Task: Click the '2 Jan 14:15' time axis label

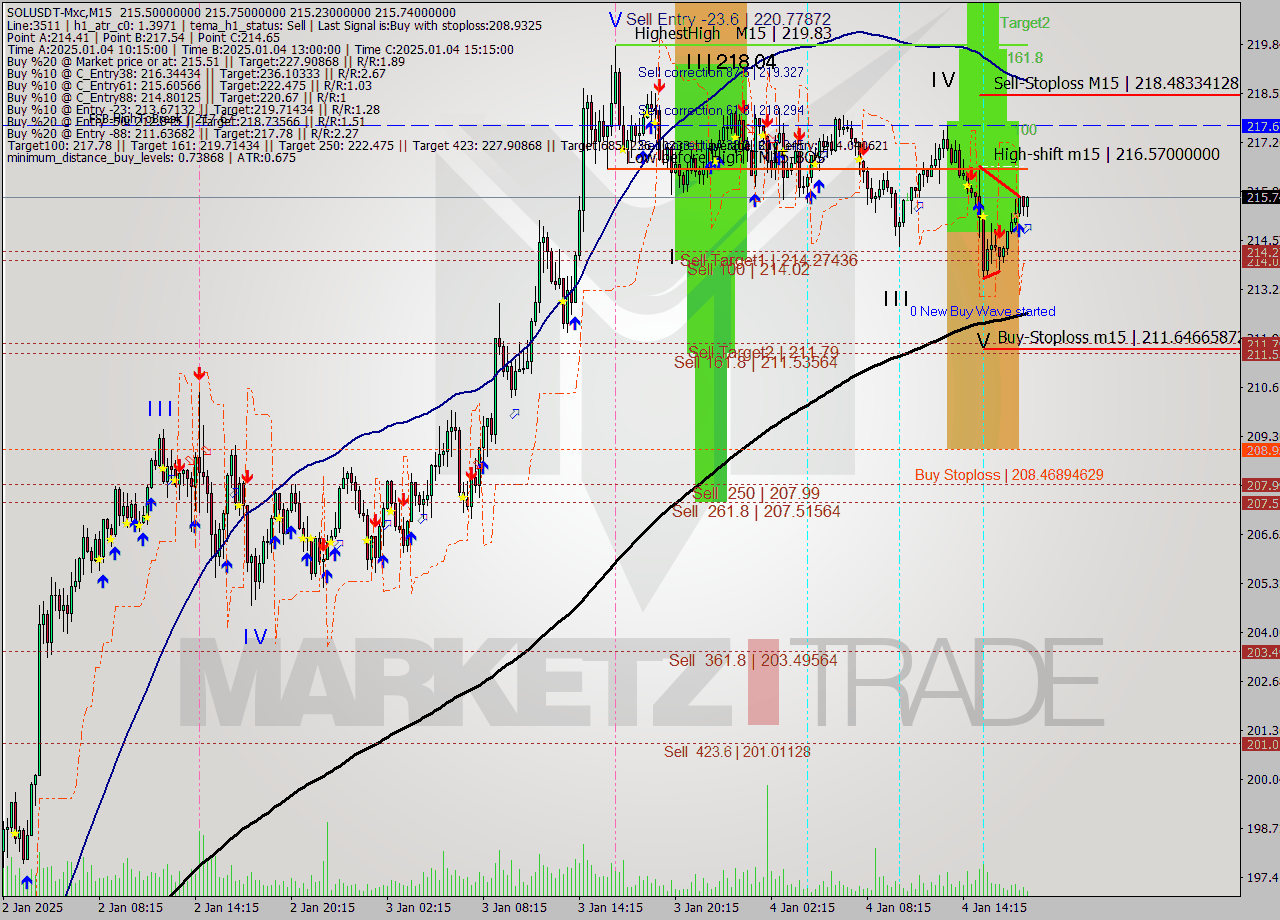Action: coord(226,908)
